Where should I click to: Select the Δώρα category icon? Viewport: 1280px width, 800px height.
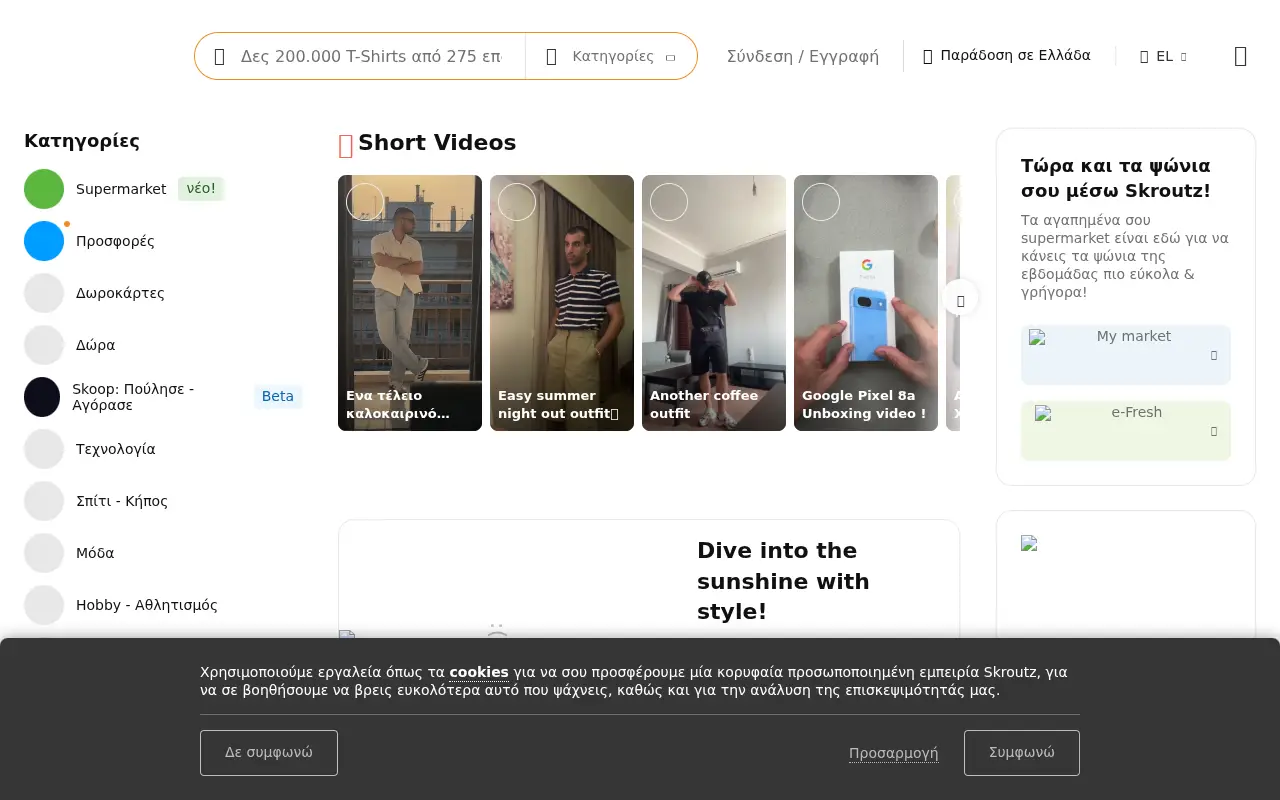click(x=44, y=345)
